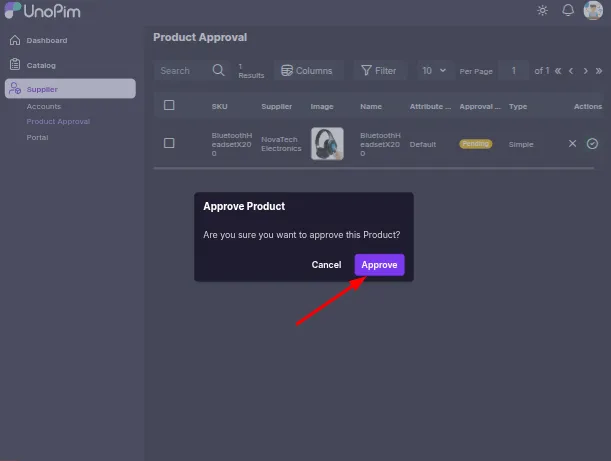Click Cancel in the Approve Product dialog
Viewport: 611px width, 461px height.
click(326, 265)
